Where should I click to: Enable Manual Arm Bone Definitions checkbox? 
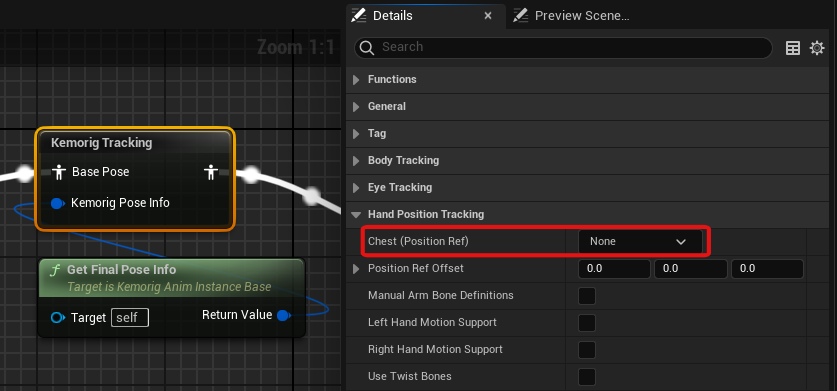(x=587, y=295)
